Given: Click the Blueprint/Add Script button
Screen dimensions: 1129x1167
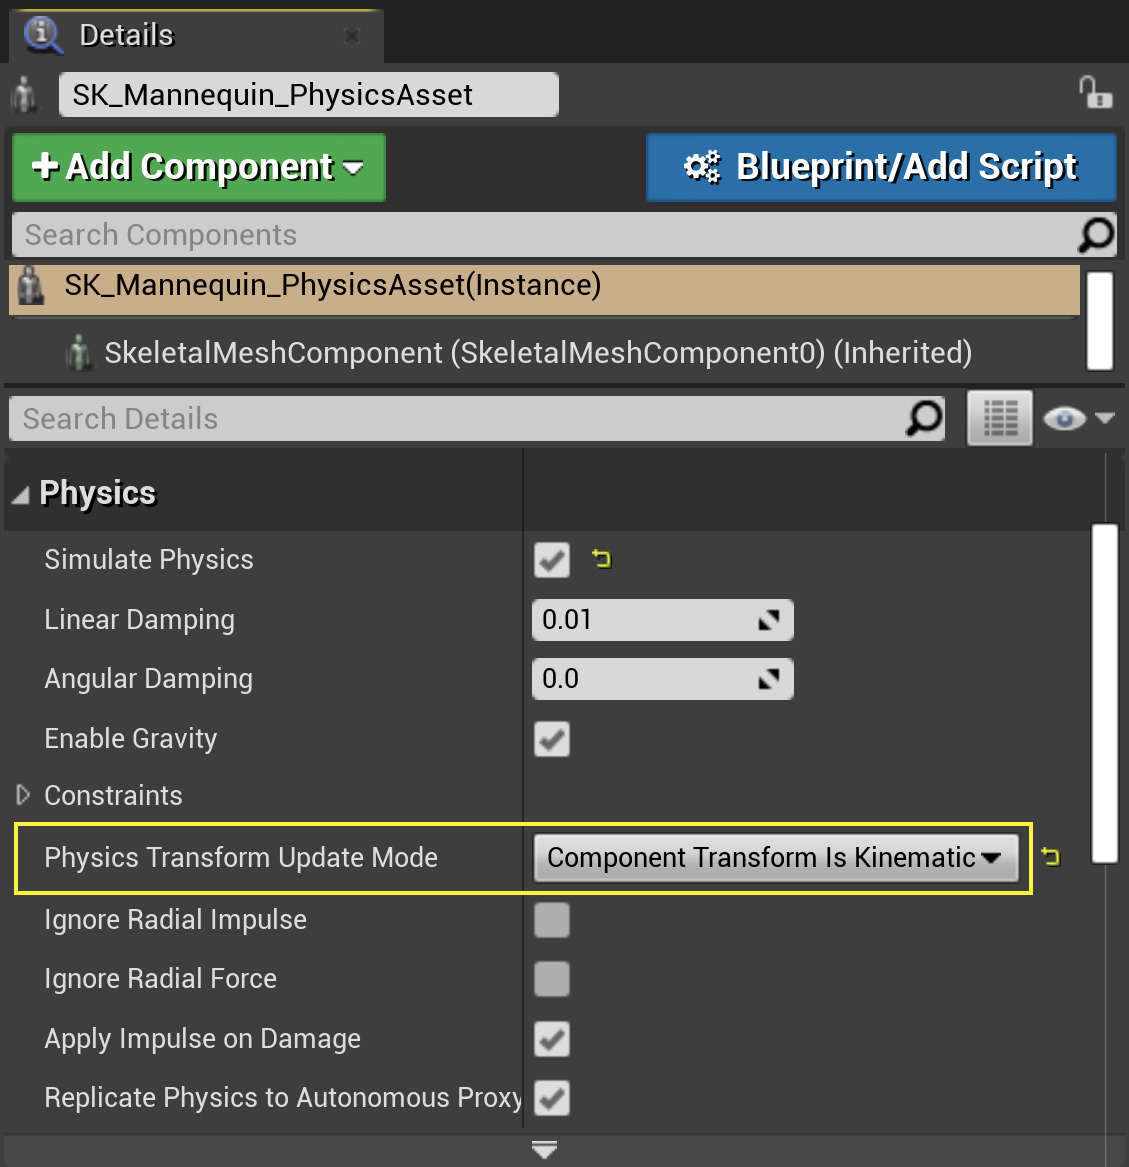Looking at the screenshot, I should [x=880, y=167].
